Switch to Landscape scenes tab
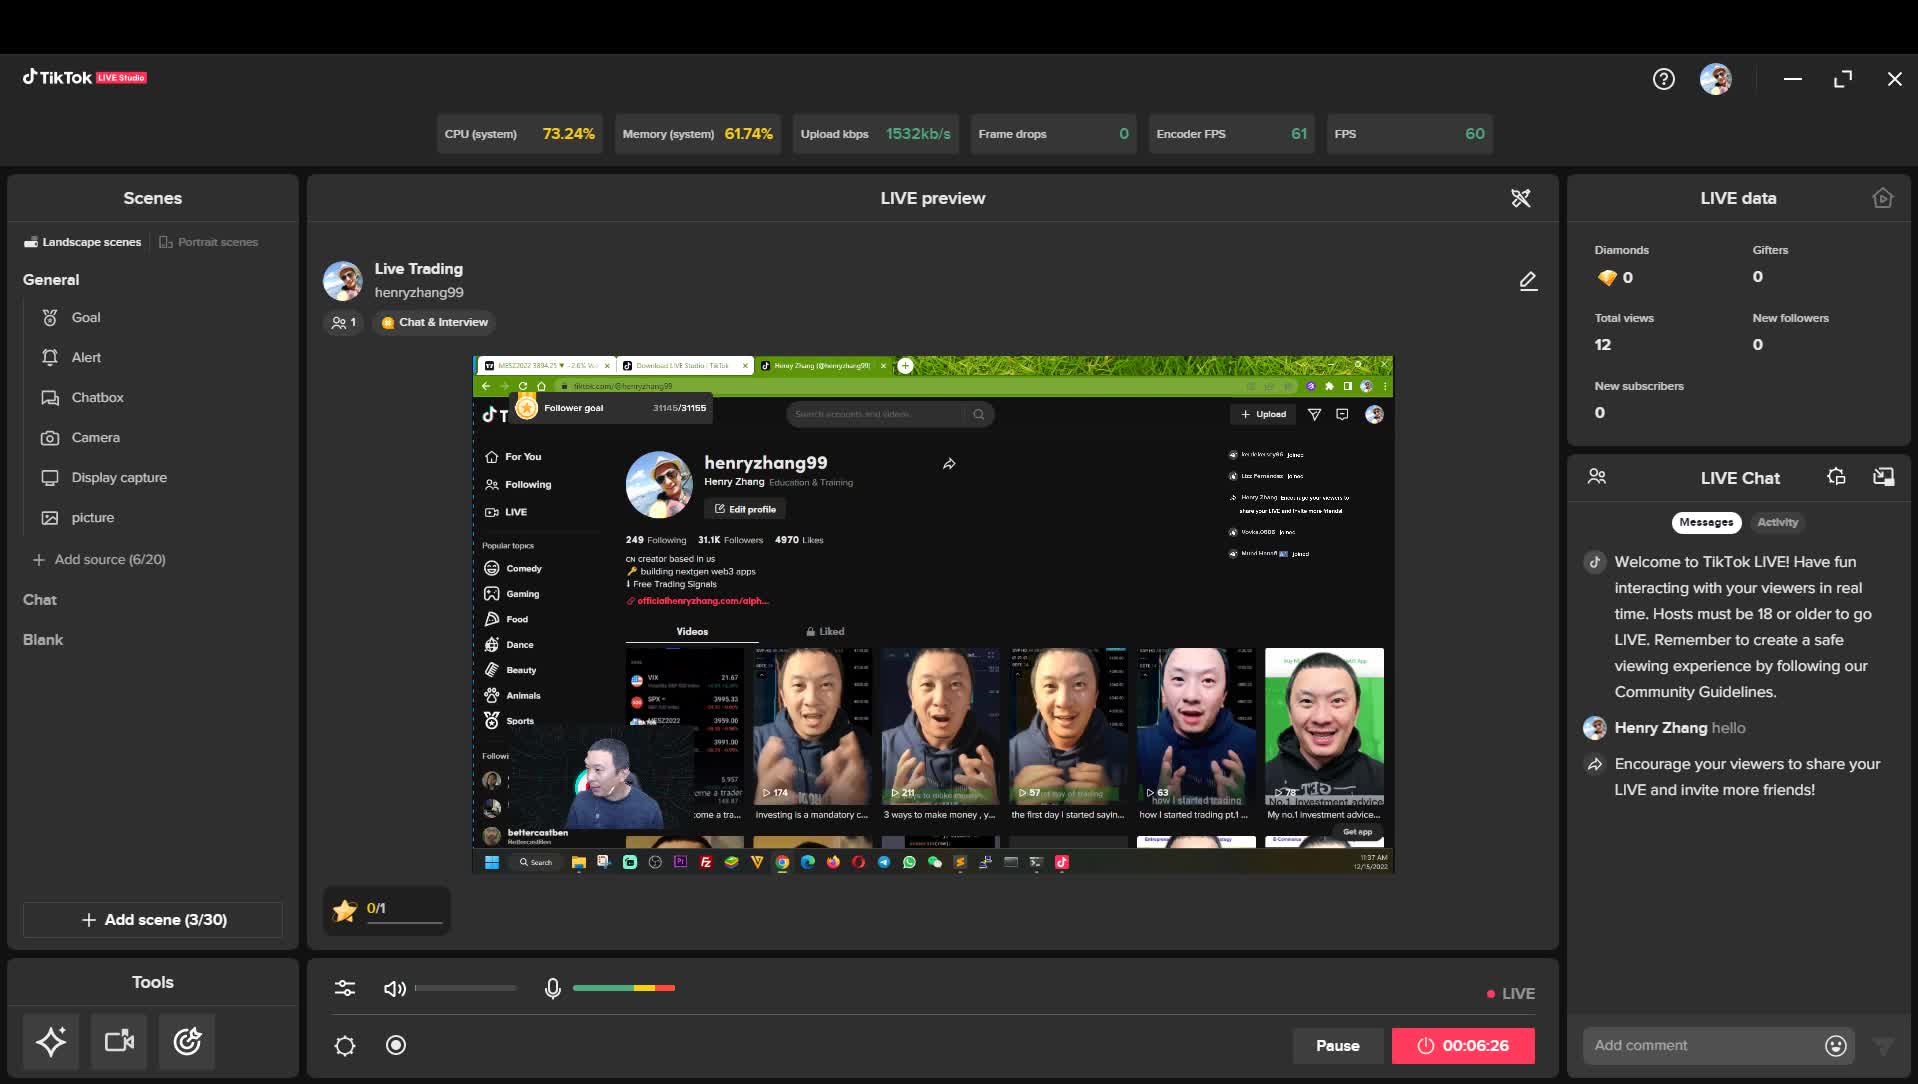This screenshot has height=1084, width=1918. tap(83, 242)
